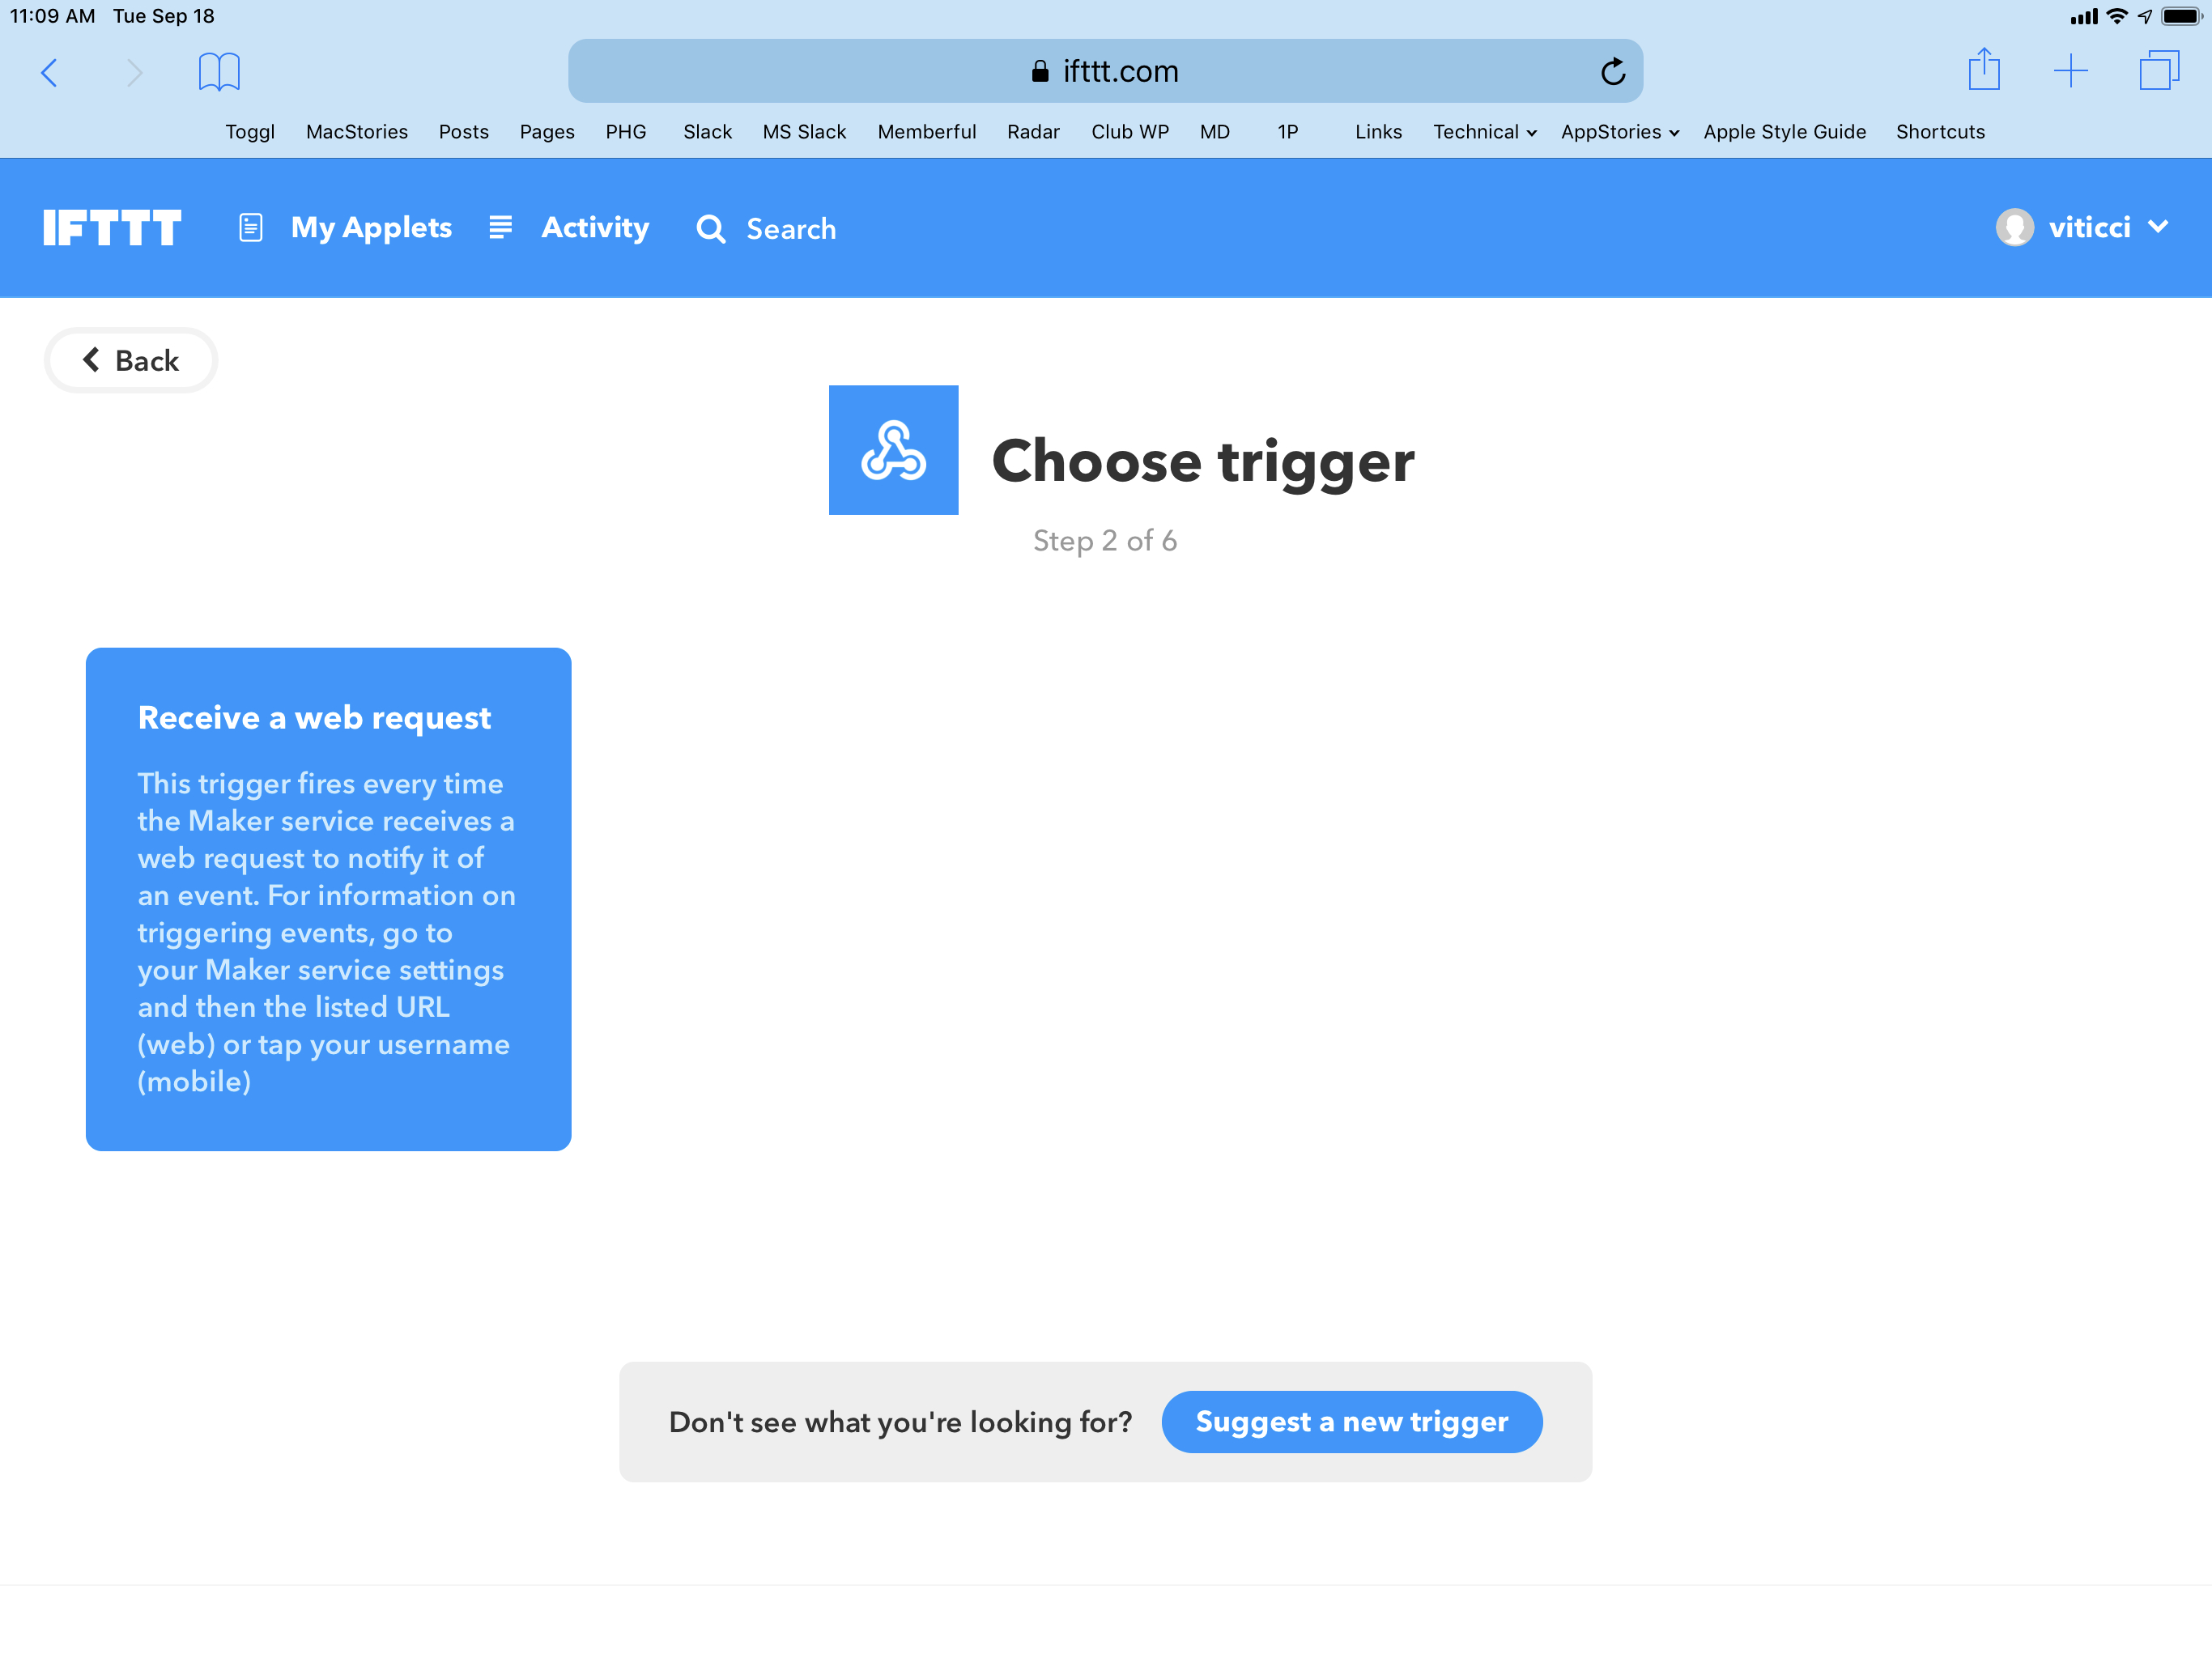Open the MS Slack bookmark
Viewport: 2212px width, 1658px height.
(x=804, y=132)
